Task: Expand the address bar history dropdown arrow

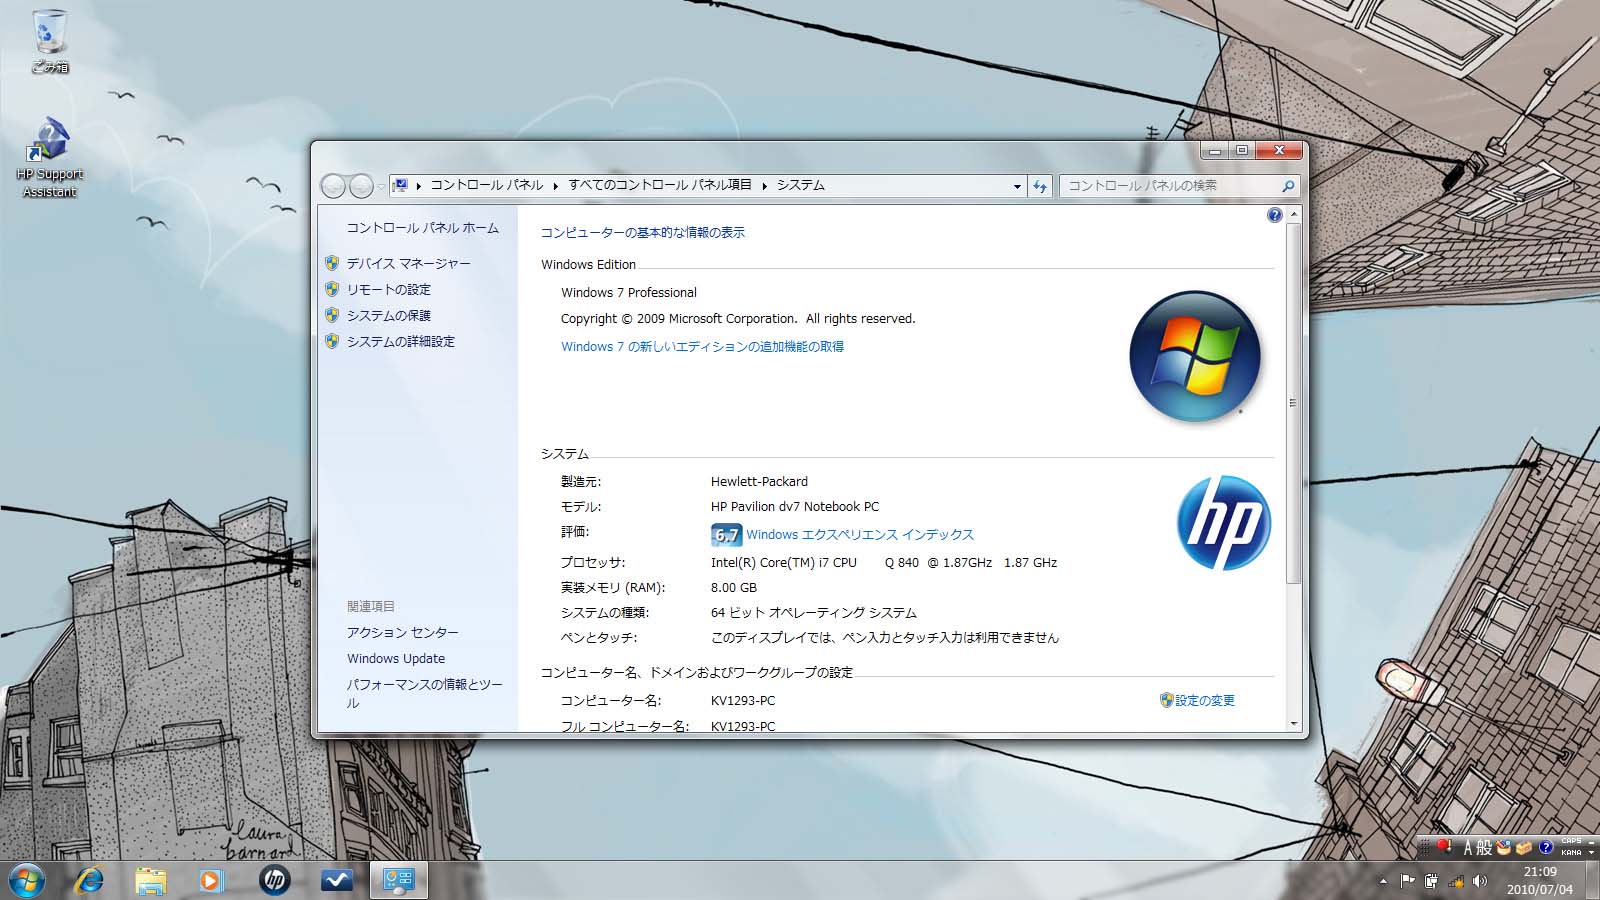Action: coord(1017,186)
